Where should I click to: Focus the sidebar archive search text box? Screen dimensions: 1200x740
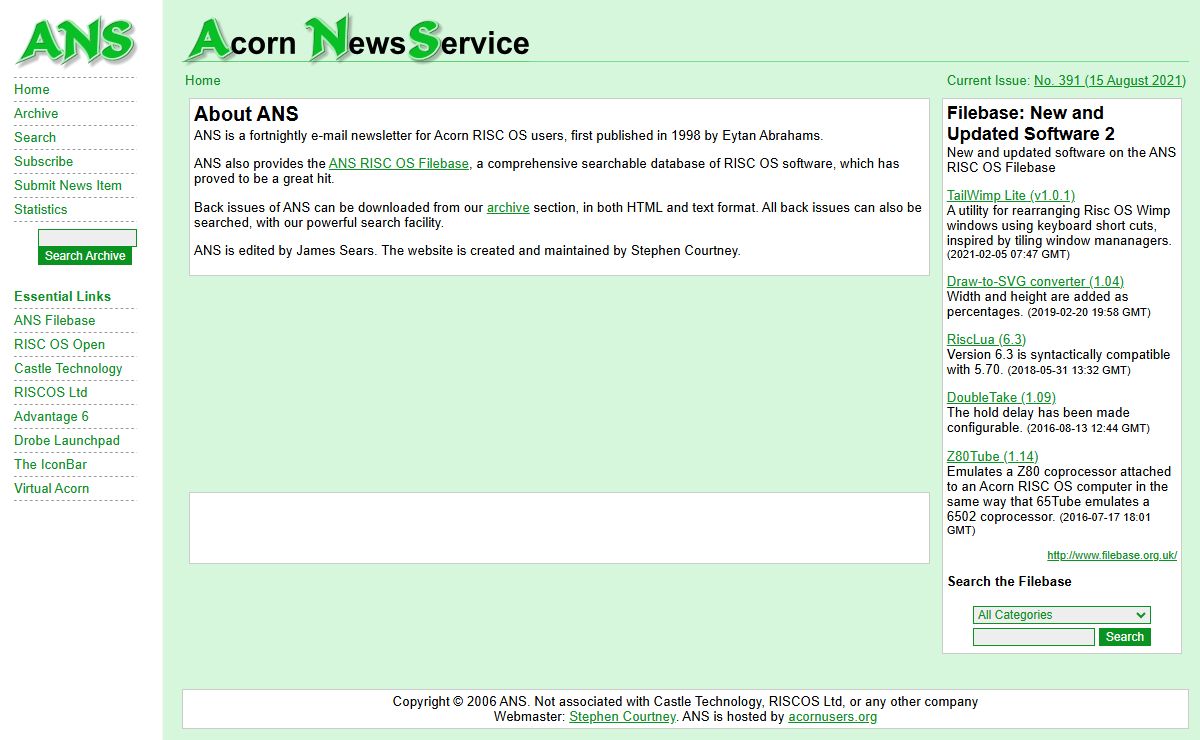(x=87, y=238)
